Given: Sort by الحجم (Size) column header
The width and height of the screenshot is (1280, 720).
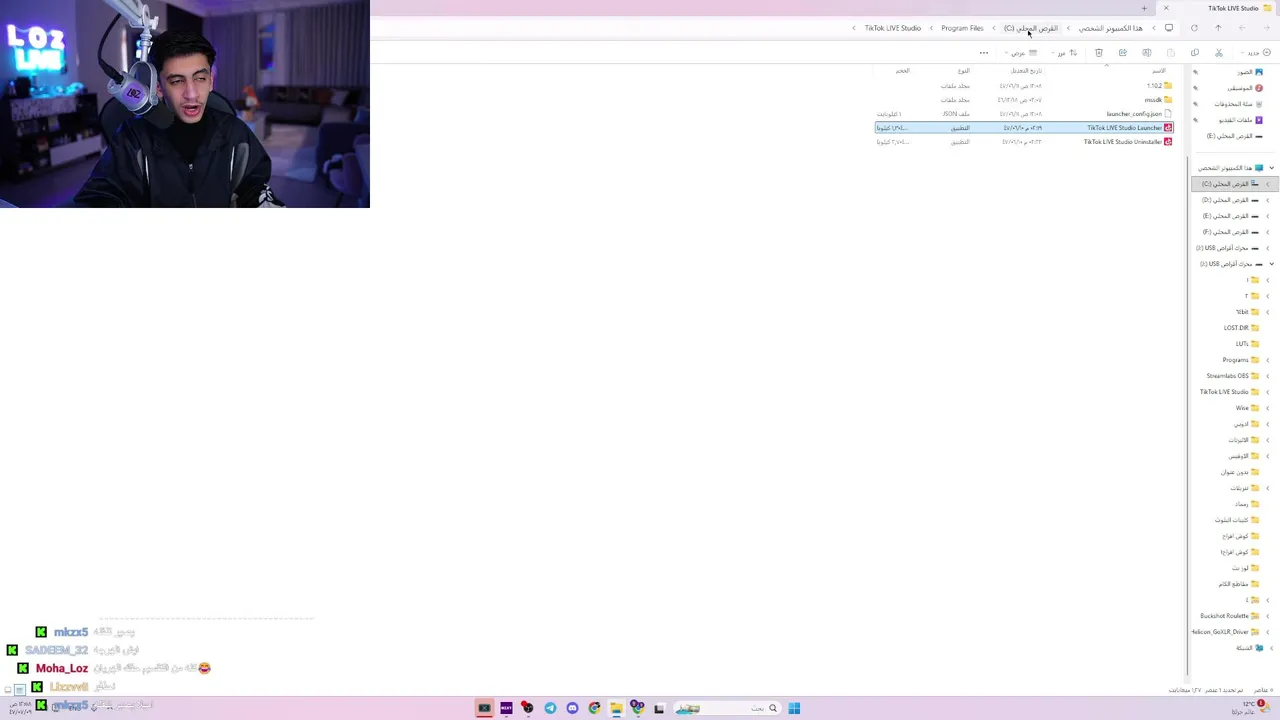Looking at the screenshot, I should point(903,71).
